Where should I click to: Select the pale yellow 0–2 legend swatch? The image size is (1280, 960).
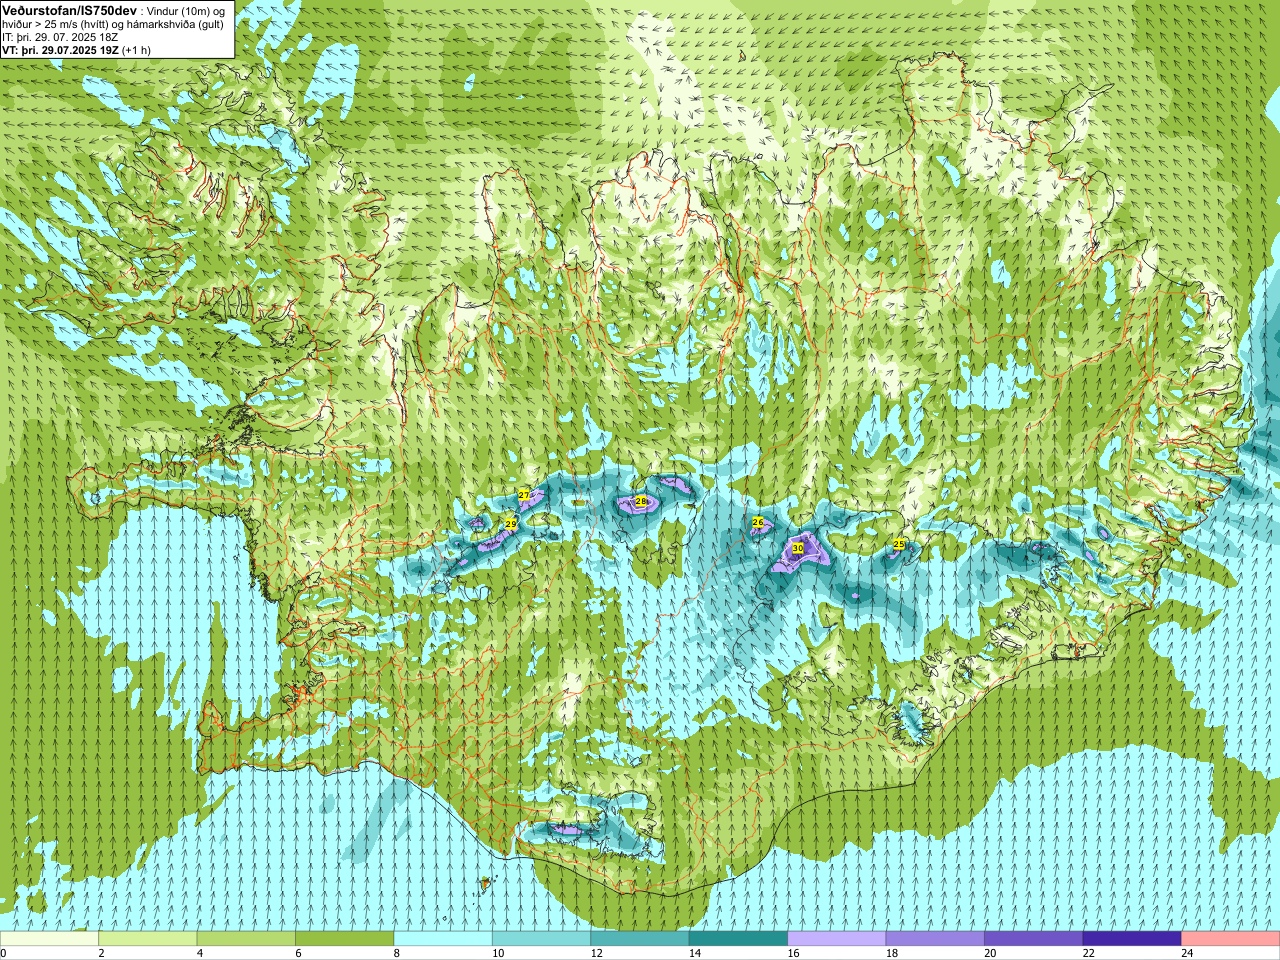coord(49,939)
